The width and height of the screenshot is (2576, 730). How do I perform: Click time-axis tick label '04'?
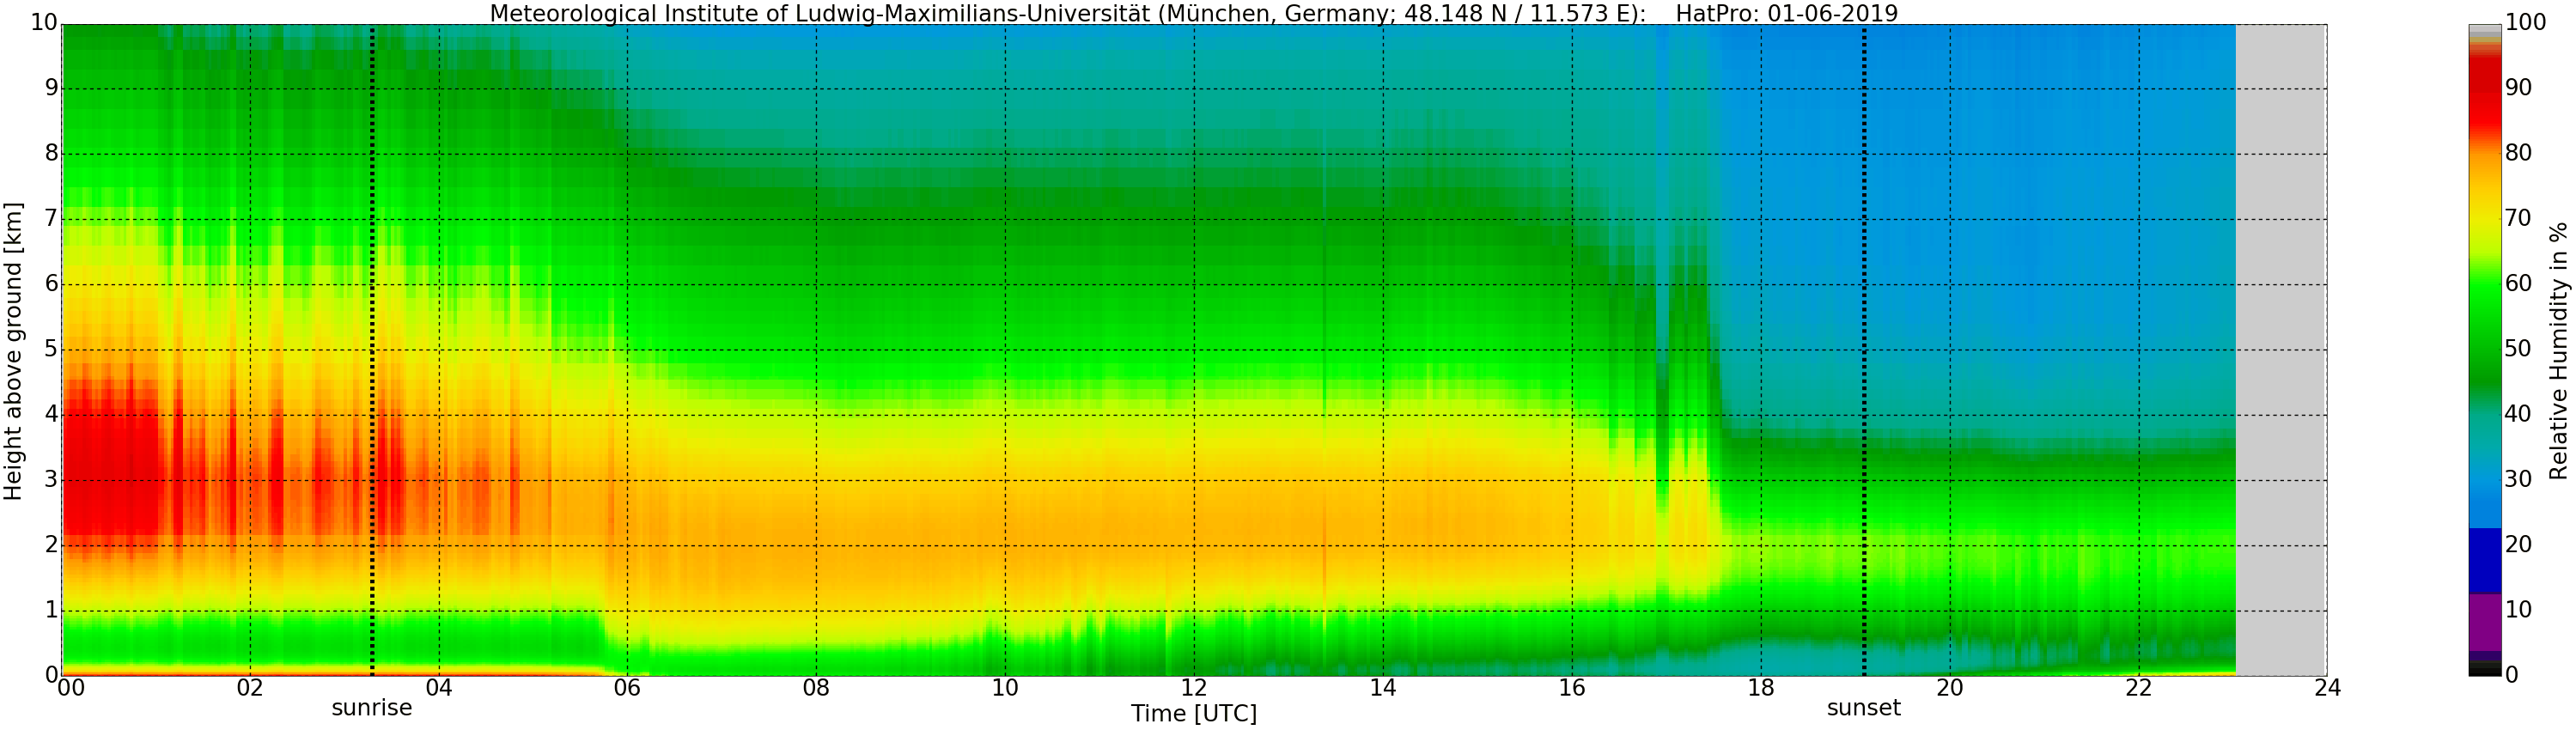pos(439,688)
